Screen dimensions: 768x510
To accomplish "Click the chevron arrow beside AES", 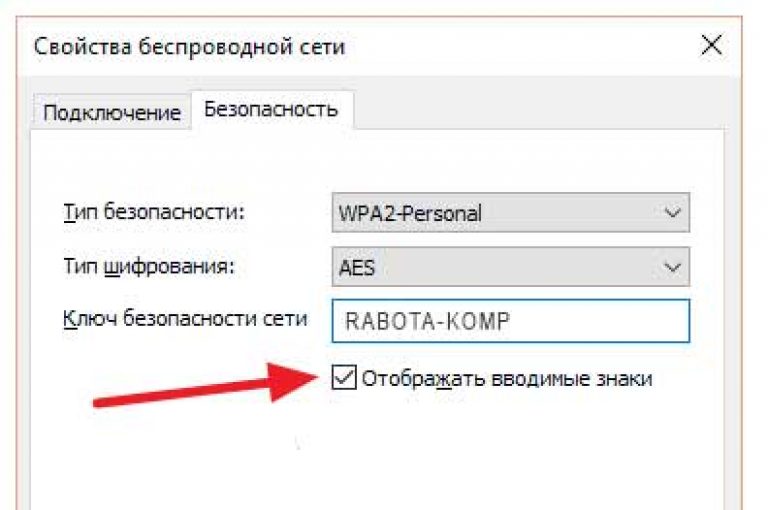I will pyautogui.click(x=672, y=267).
